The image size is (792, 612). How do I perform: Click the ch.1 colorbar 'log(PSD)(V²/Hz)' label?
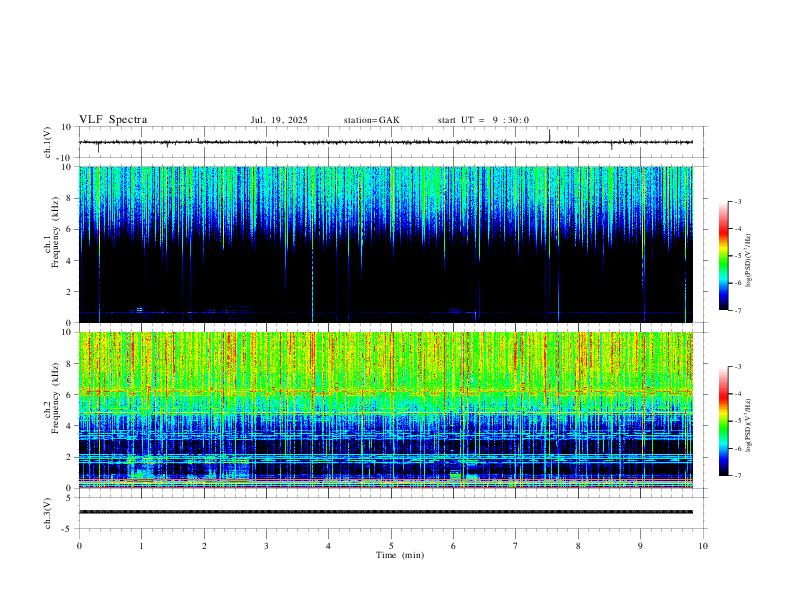(749, 261)
